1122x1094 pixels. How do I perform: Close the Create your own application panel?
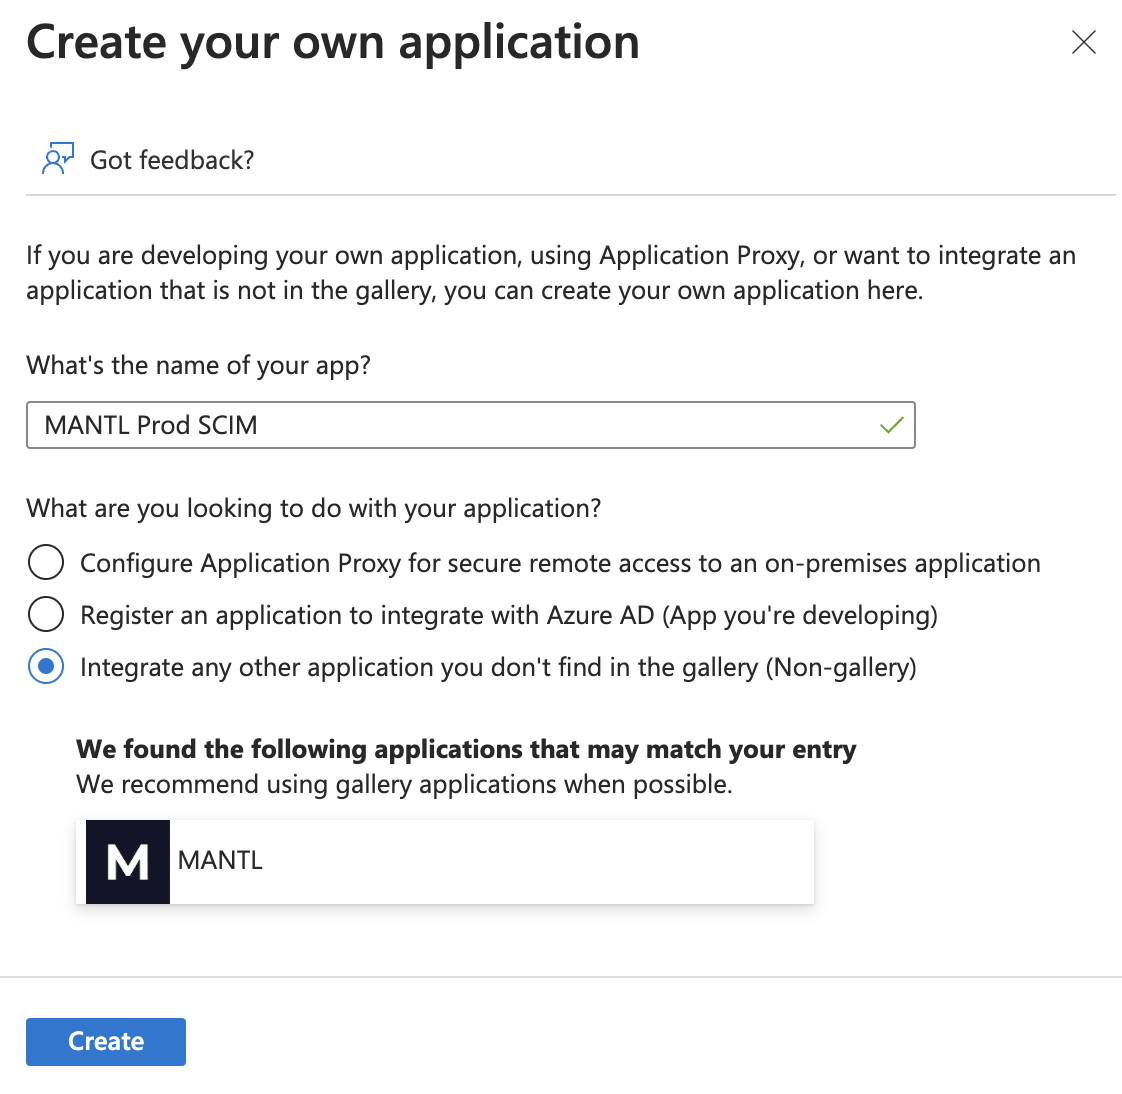[1083, 42]
